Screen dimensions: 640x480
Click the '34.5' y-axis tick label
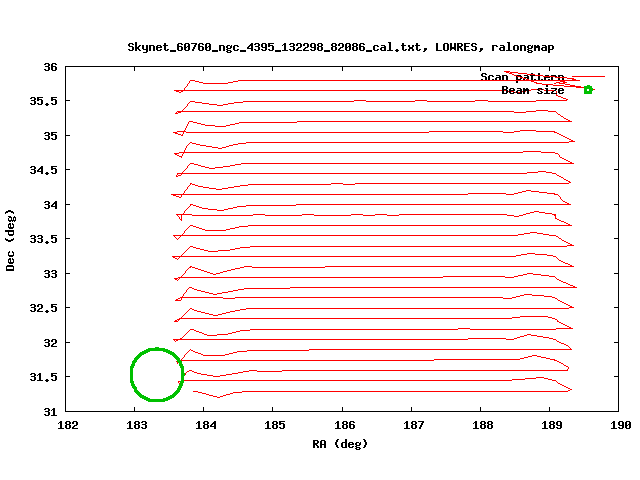click(x=43, y=170)
